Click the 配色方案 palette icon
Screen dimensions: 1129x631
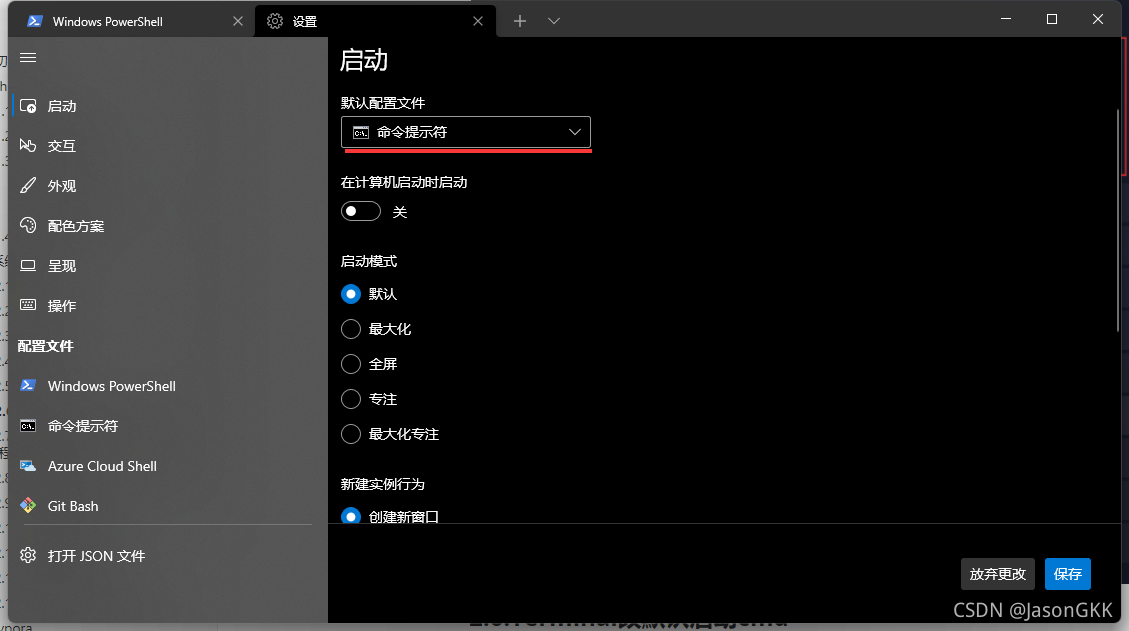pyautogui.click(x=28, y=225)
